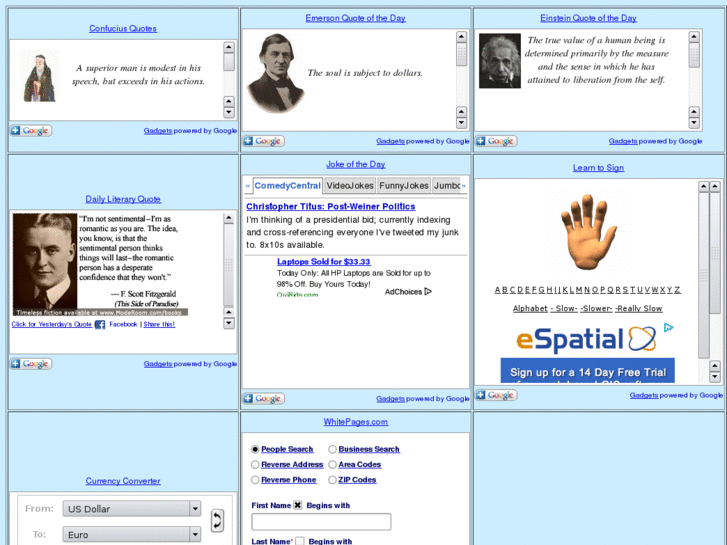Click the scroll up arrow in the Confucius gadget
The height and width of the screenshot is (545, 727).
tap(229, 47)
